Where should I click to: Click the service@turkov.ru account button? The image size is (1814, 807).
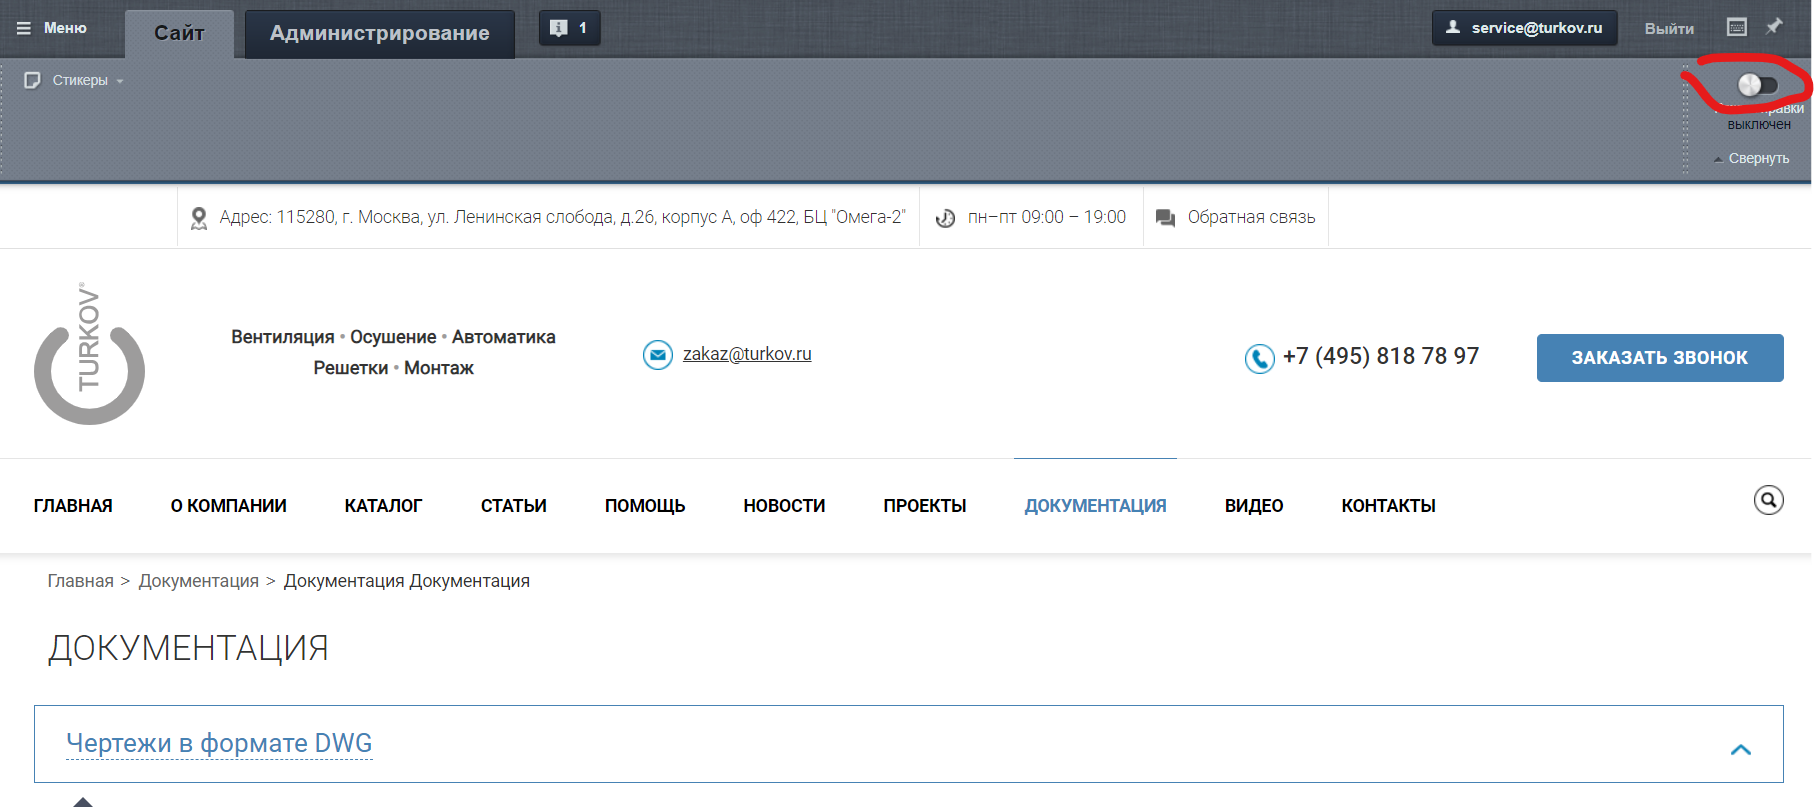point(1525,28)
